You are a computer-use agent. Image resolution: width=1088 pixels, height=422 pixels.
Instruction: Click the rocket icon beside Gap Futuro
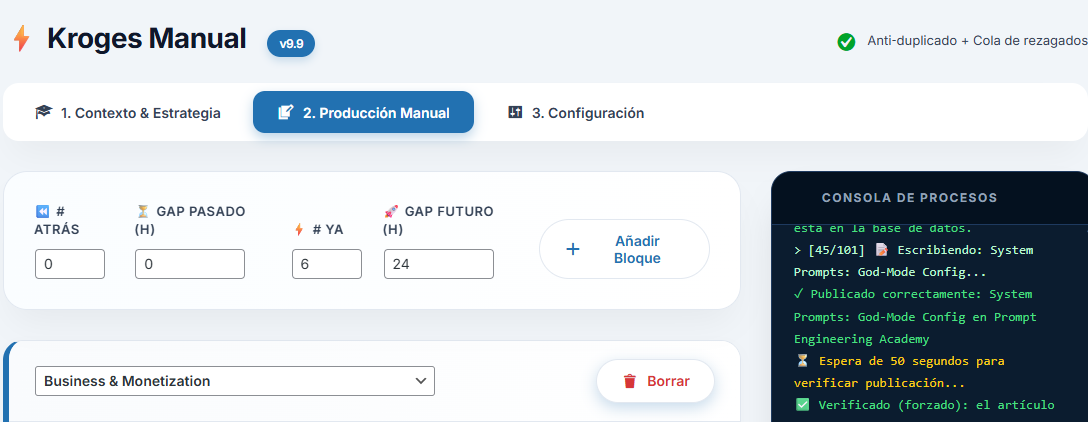(x=391, y=211)
